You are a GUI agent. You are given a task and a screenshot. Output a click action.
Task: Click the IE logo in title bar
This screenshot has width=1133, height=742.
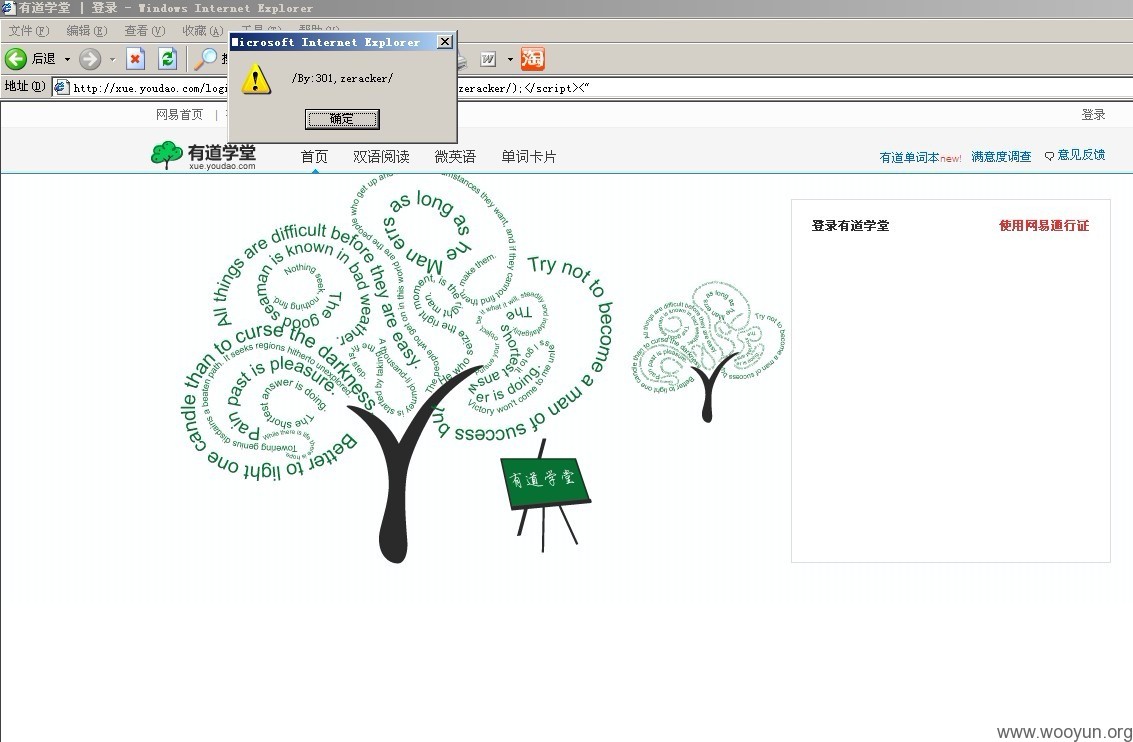8,8
